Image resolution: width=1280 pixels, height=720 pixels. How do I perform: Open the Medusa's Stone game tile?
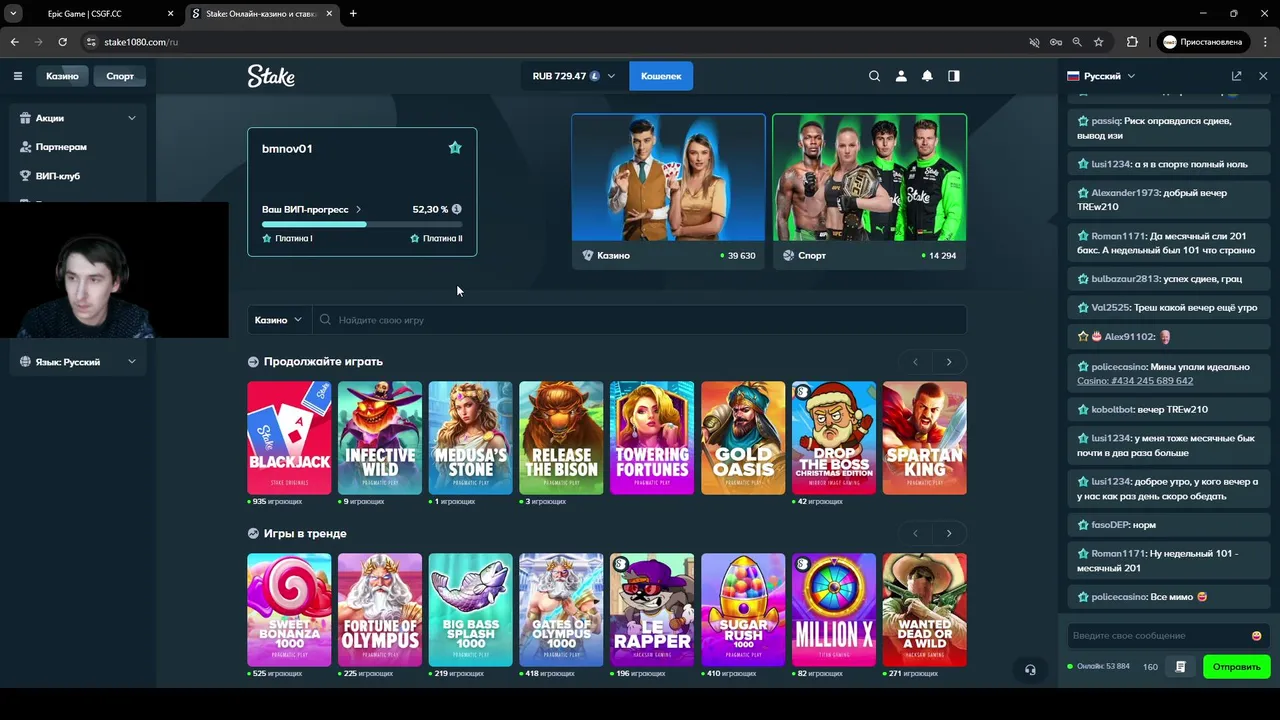(x=470, y=438)
